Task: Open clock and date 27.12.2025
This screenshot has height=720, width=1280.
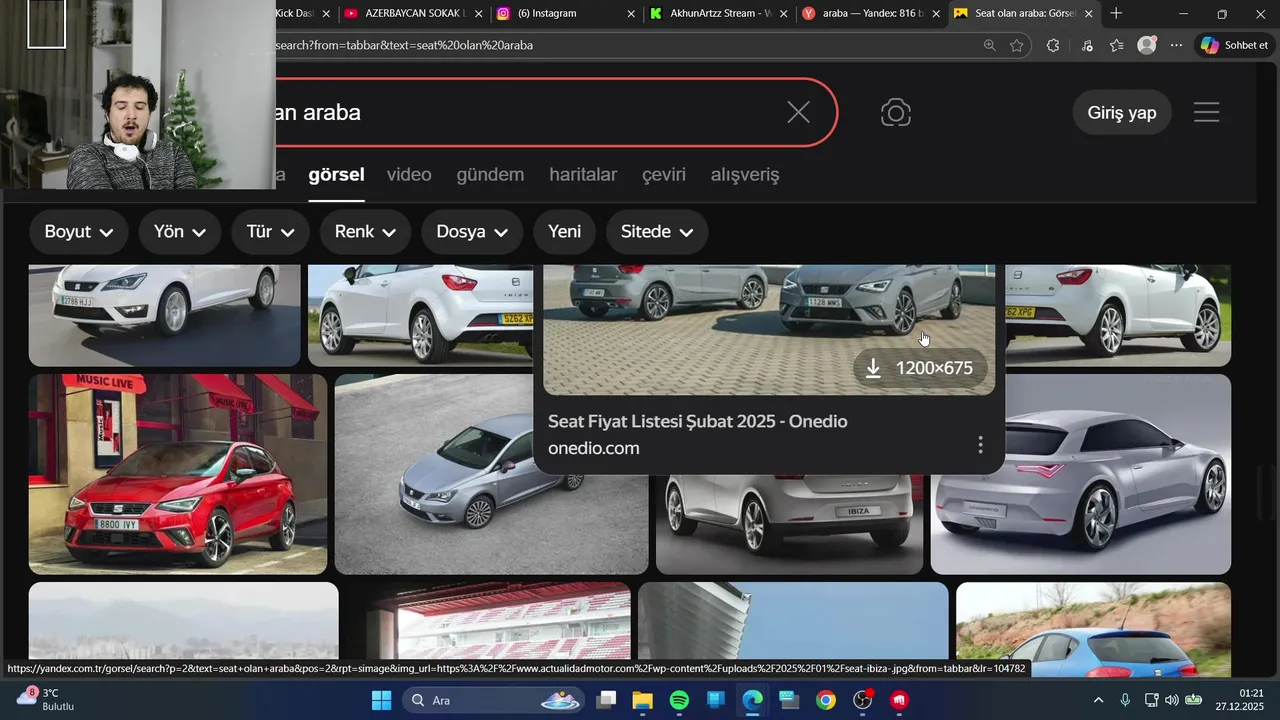Action: pos(1239,699)
